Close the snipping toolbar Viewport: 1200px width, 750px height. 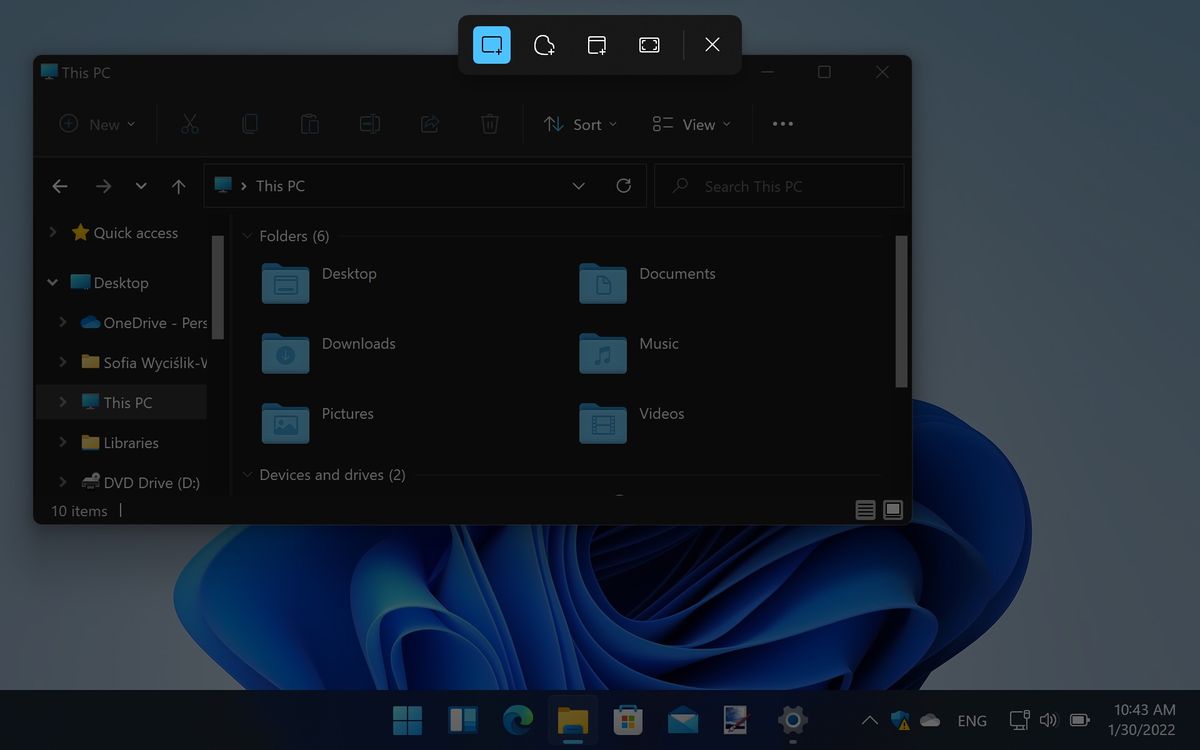pos(712,45)
